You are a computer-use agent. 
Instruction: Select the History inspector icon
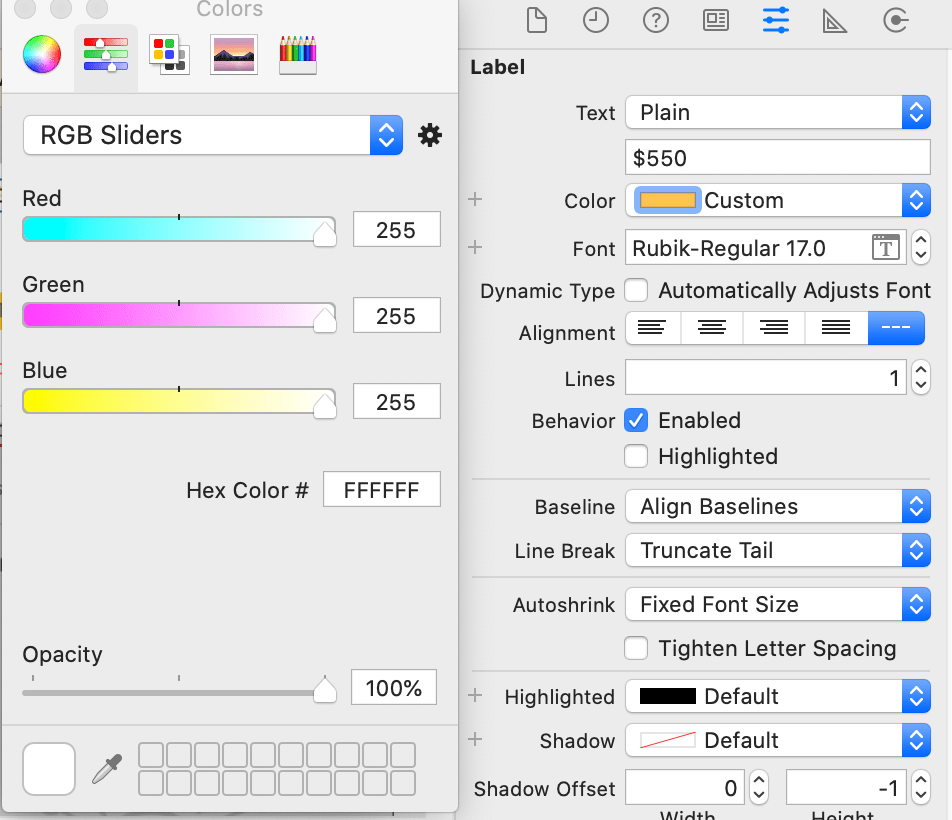tap(596, 19)
